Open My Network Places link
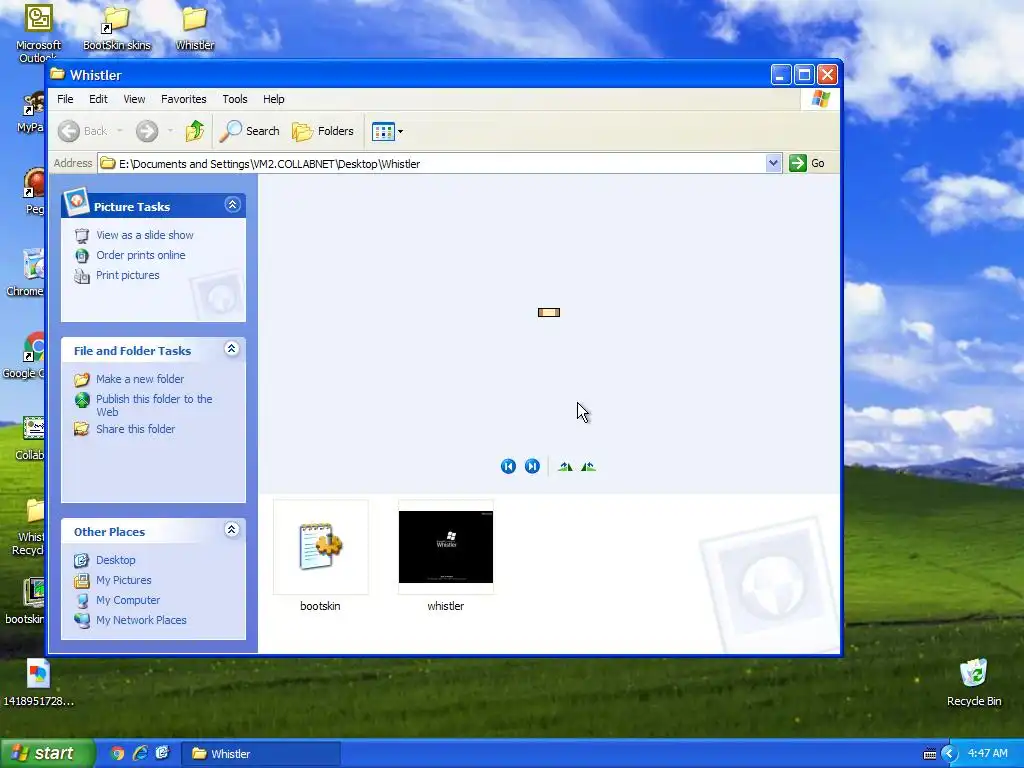 141,620
